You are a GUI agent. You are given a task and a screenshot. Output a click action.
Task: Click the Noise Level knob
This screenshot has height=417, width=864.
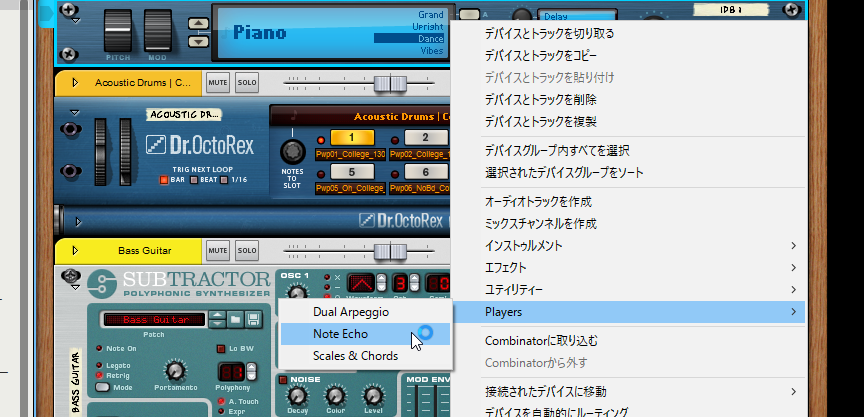372,396
